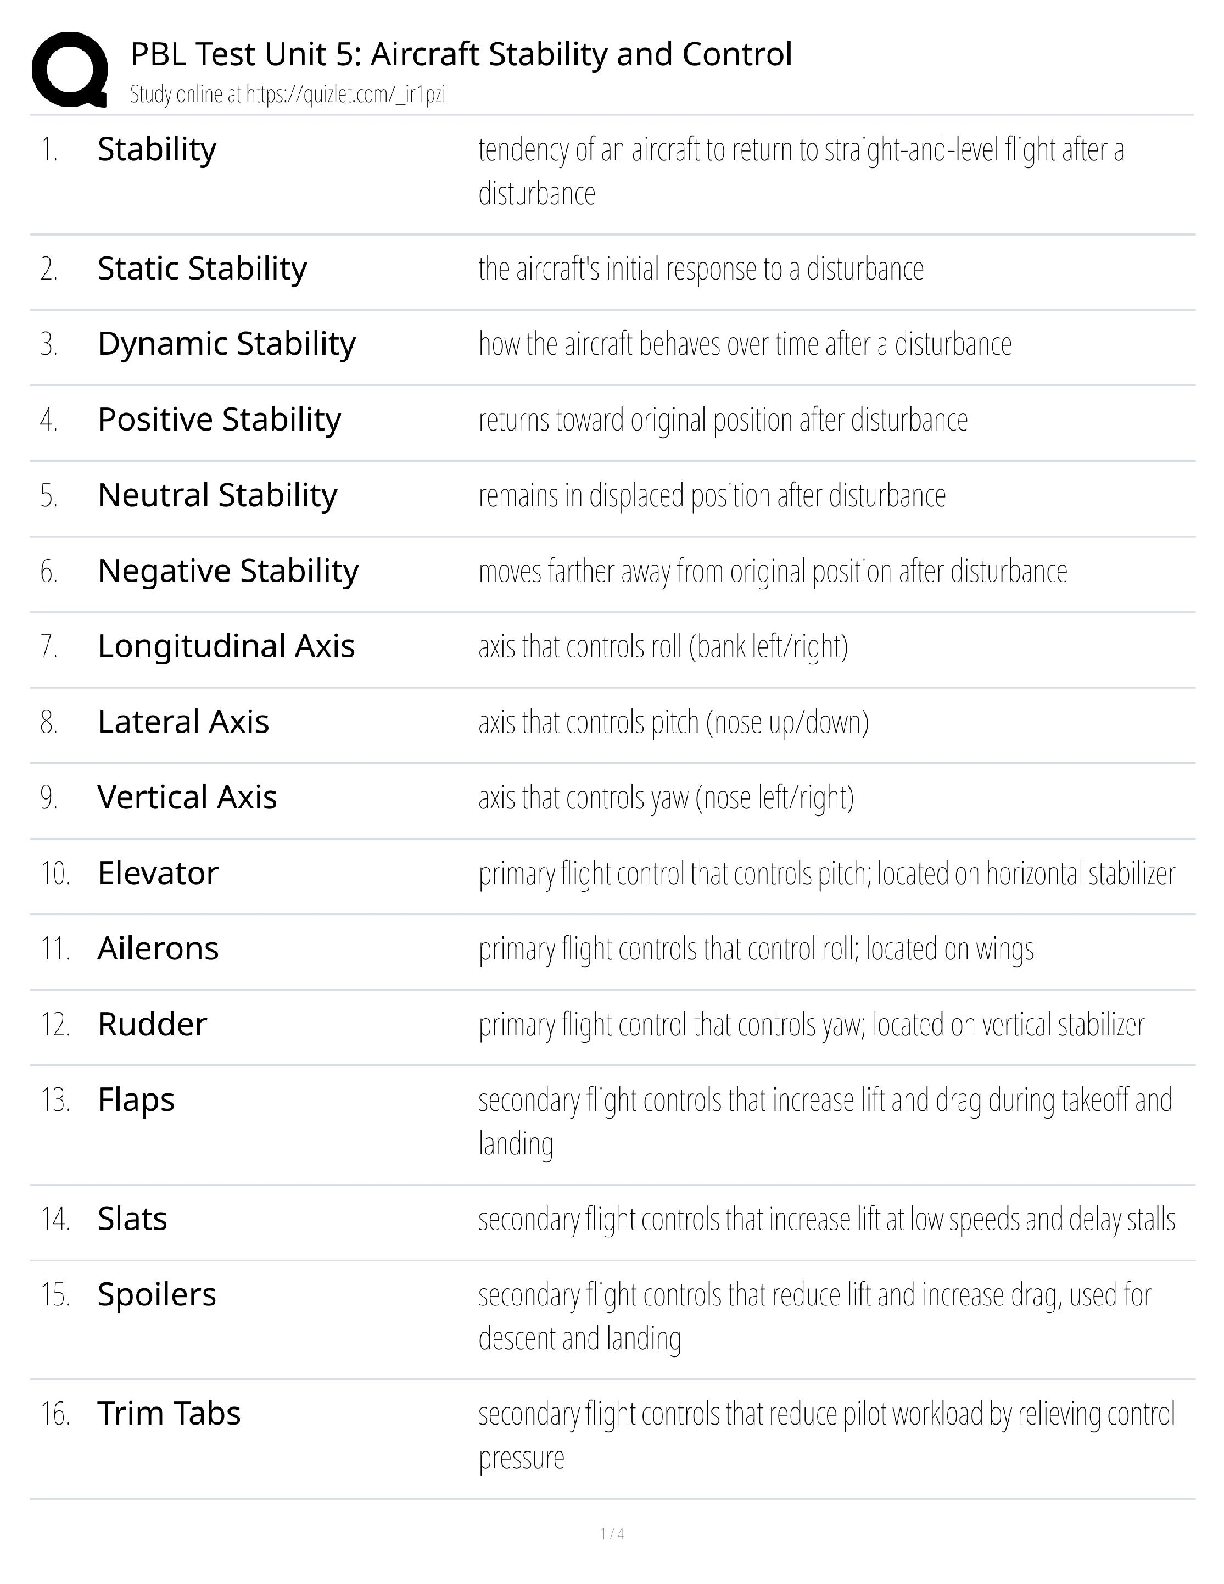The width and height of the screenshot is (1224, 1584).
Task: Click the Negative Stability term
Action: pos(228,570)
